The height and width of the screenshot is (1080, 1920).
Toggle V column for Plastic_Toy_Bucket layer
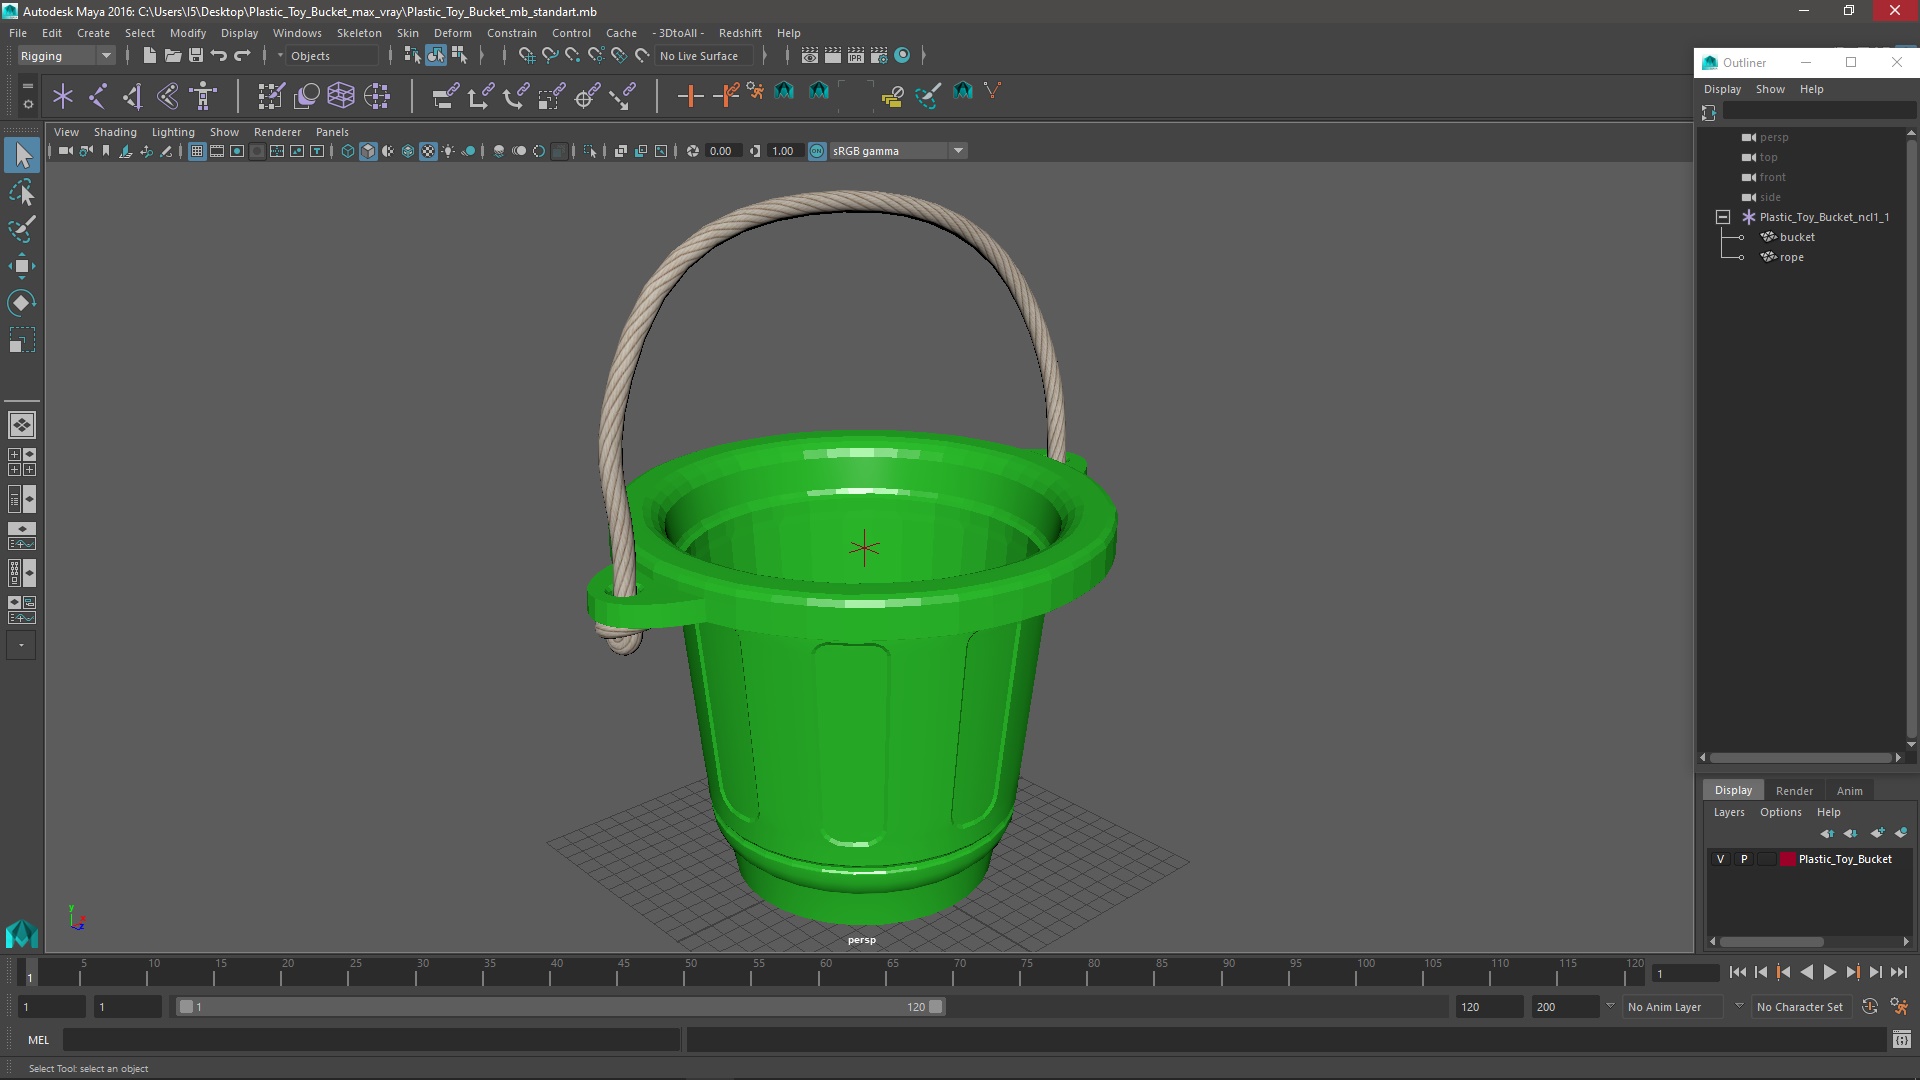click(x=1721, y=858)
